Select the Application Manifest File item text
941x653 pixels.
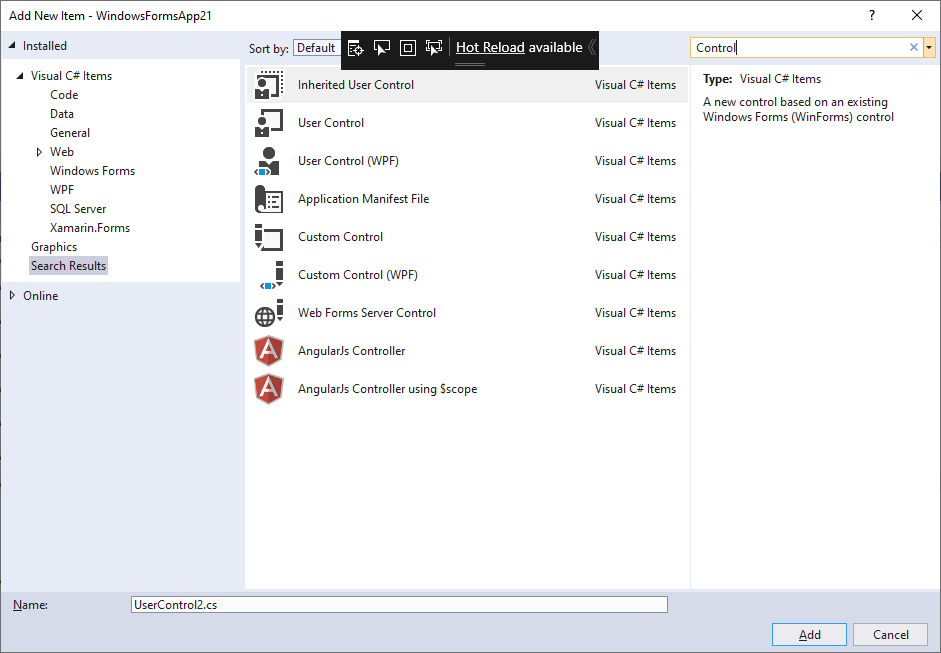point(364,199)
